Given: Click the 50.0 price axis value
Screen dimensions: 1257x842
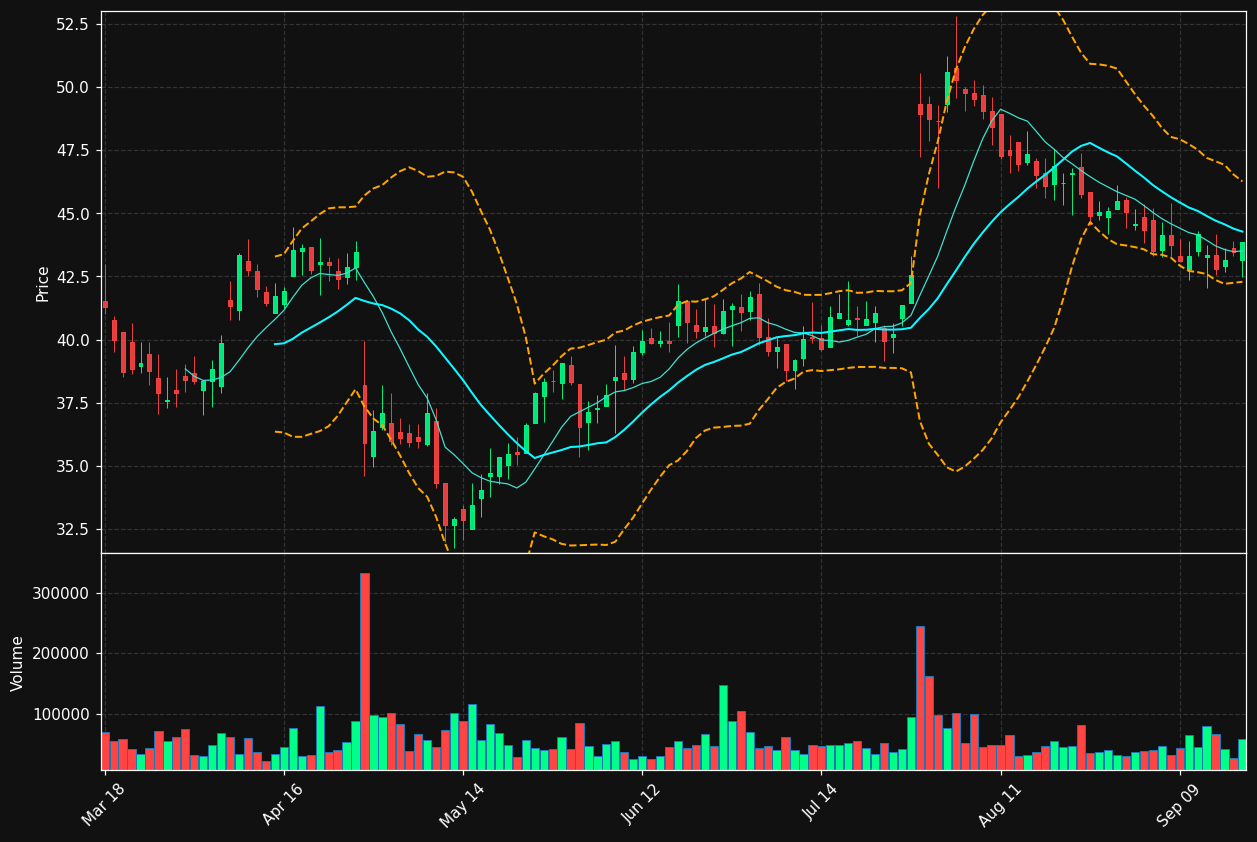Looking at the screenshot, I should 73,87.
